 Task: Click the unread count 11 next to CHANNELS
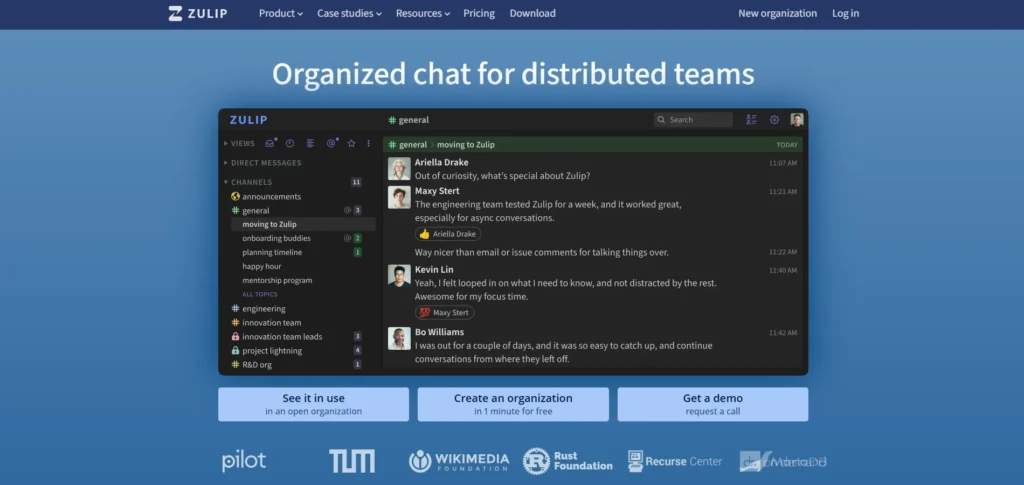tap(356, 182)
